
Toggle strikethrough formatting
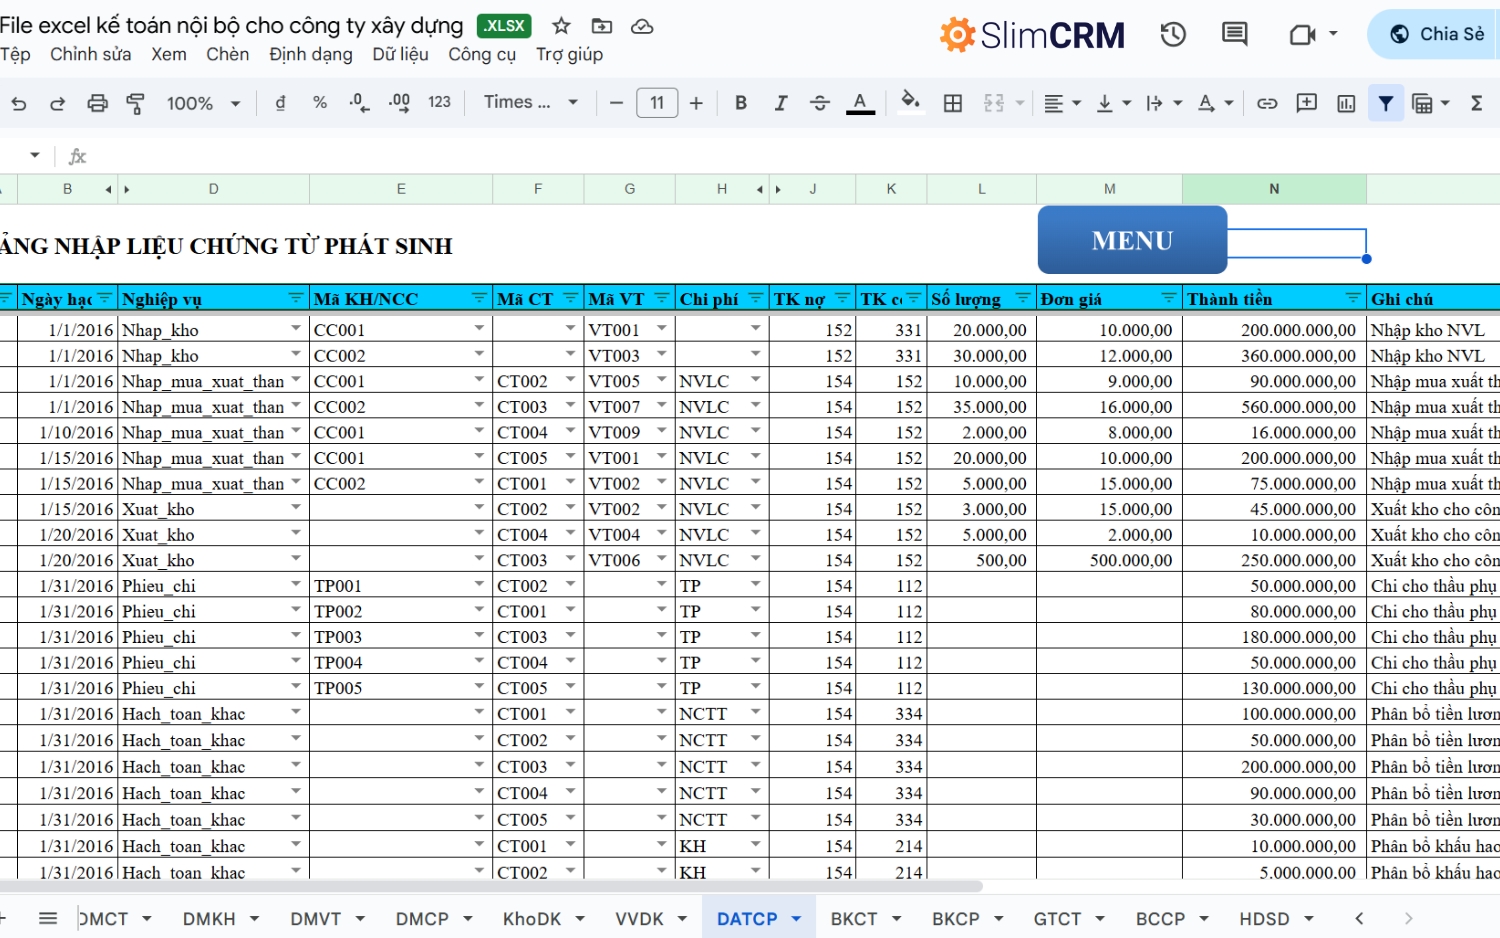pyautogui.click(x=819, y=102)
